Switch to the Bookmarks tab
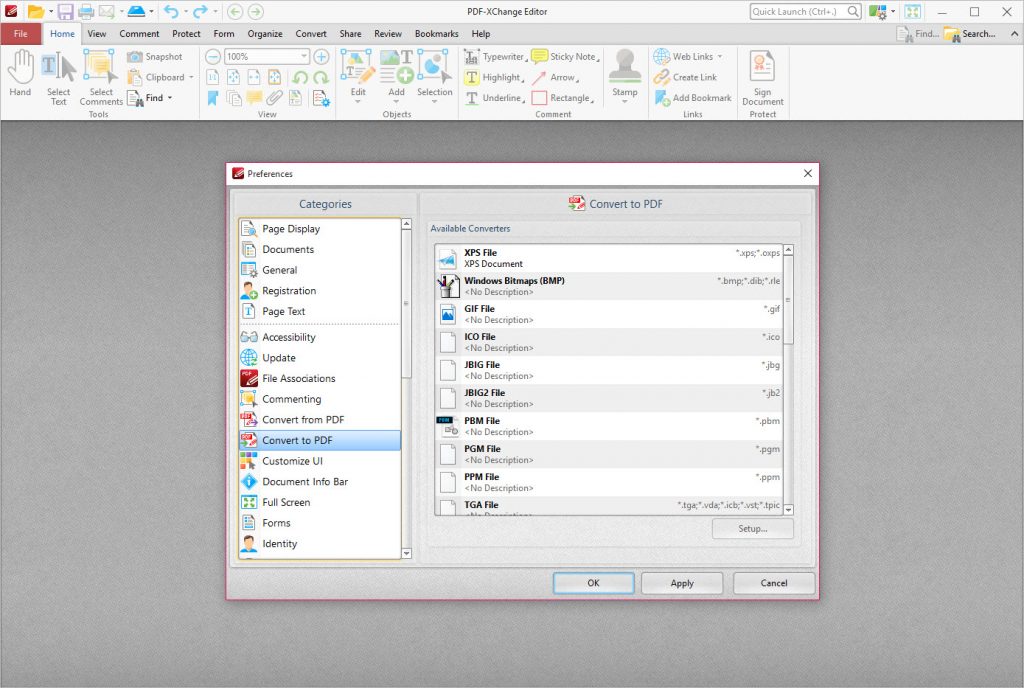This screenshot has width=1024, height=688. (x=436, y=34)
